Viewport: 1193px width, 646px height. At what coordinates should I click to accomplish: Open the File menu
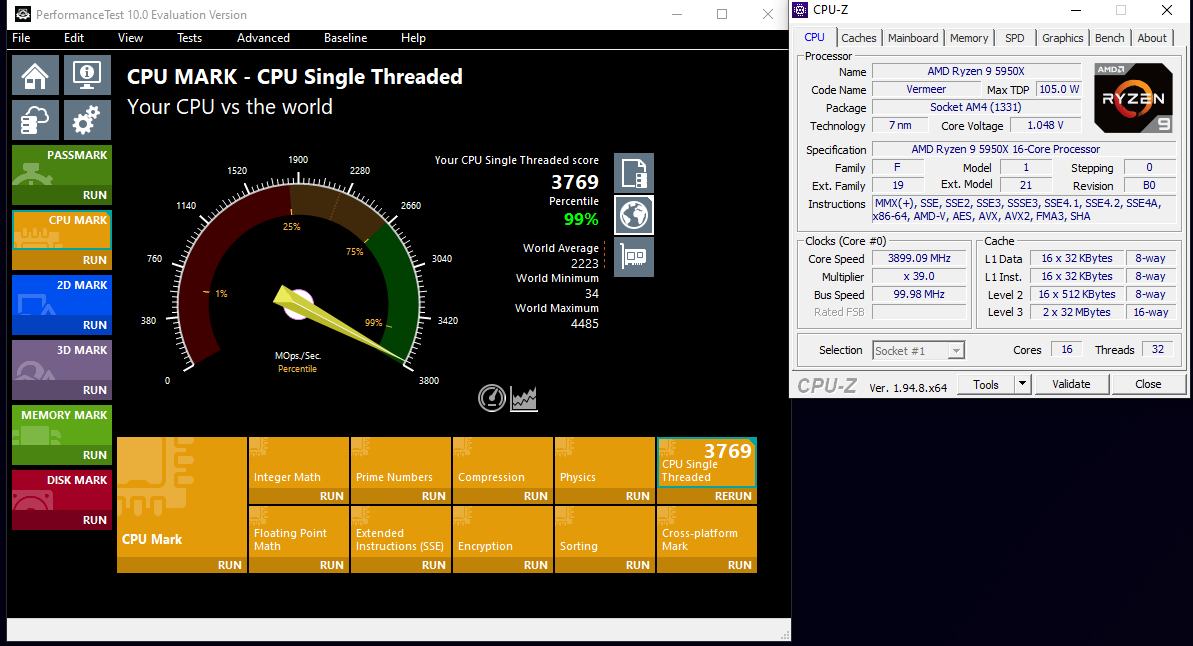coord(21,38)
